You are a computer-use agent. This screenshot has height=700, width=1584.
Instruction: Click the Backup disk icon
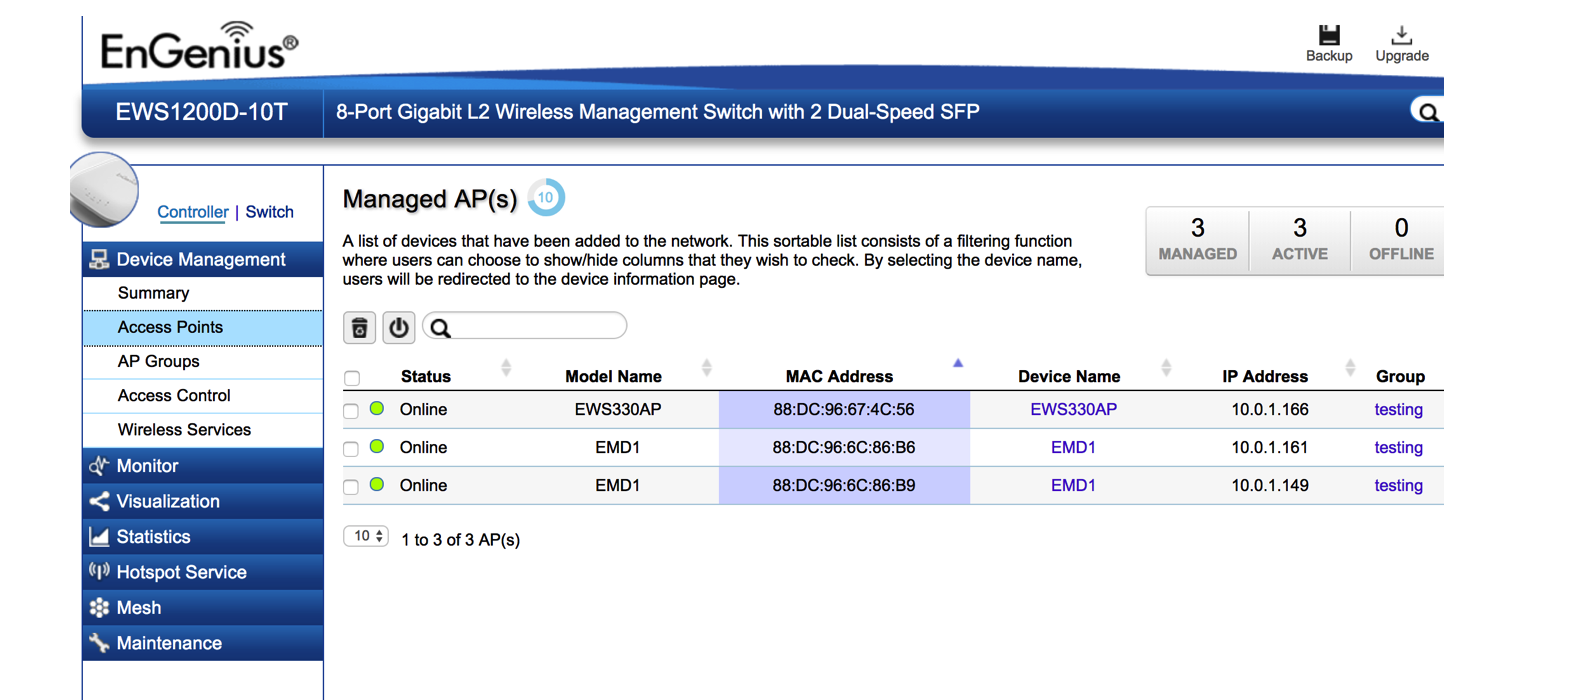[x=1329, y=35]
